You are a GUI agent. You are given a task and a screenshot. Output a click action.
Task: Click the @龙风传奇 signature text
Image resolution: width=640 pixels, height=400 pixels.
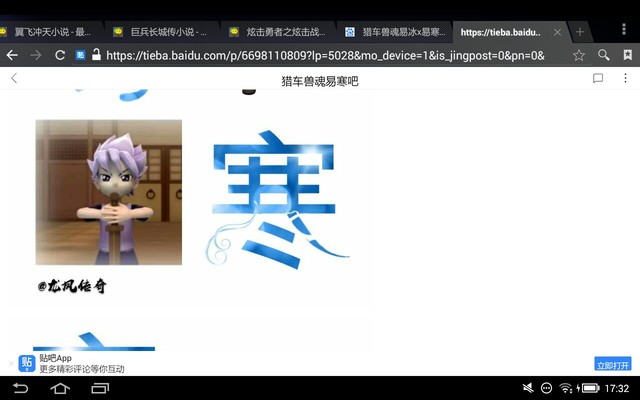coord(72,286)
